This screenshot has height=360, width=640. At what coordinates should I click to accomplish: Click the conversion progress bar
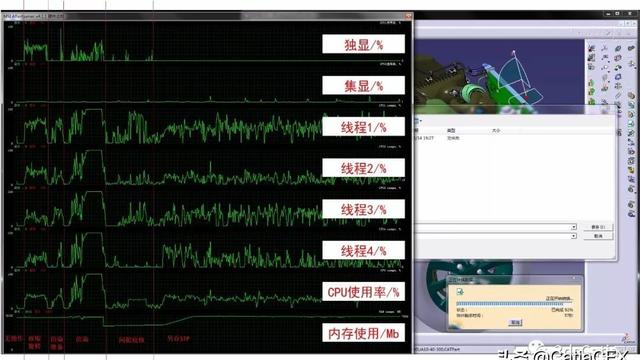coord(514,304)
